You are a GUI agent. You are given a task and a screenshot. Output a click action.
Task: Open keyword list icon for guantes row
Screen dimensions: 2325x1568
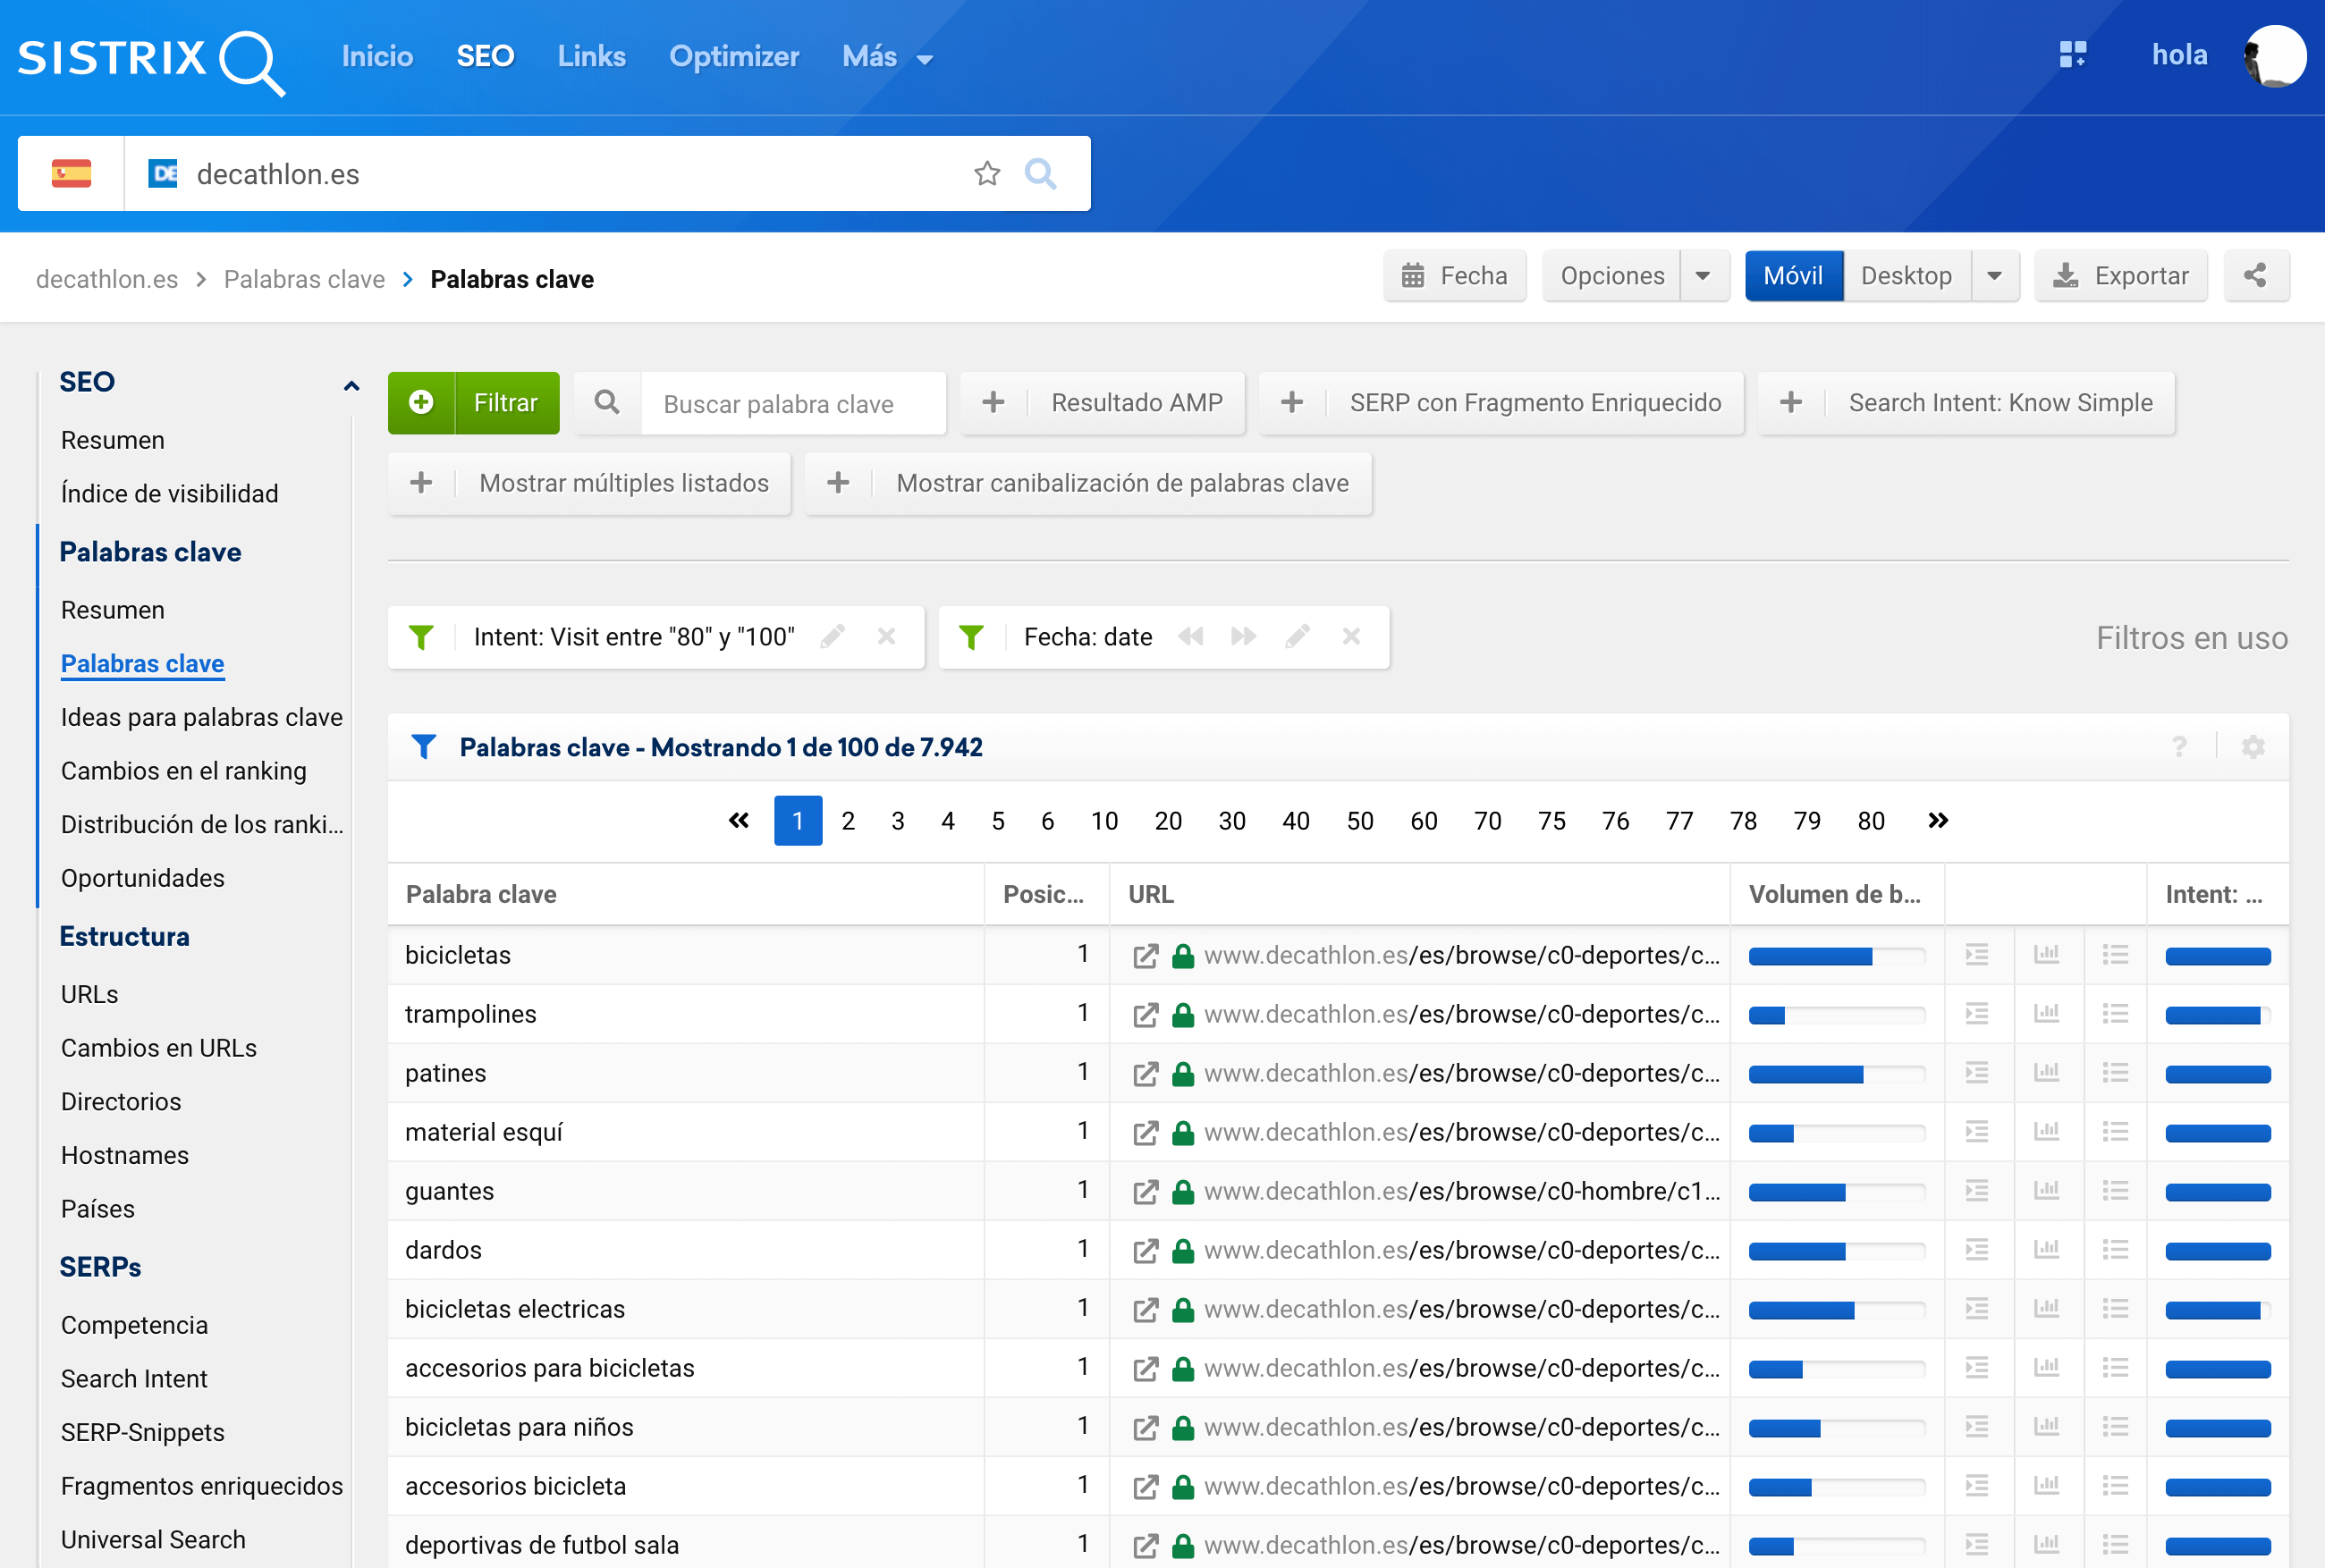[2115, 1191]
